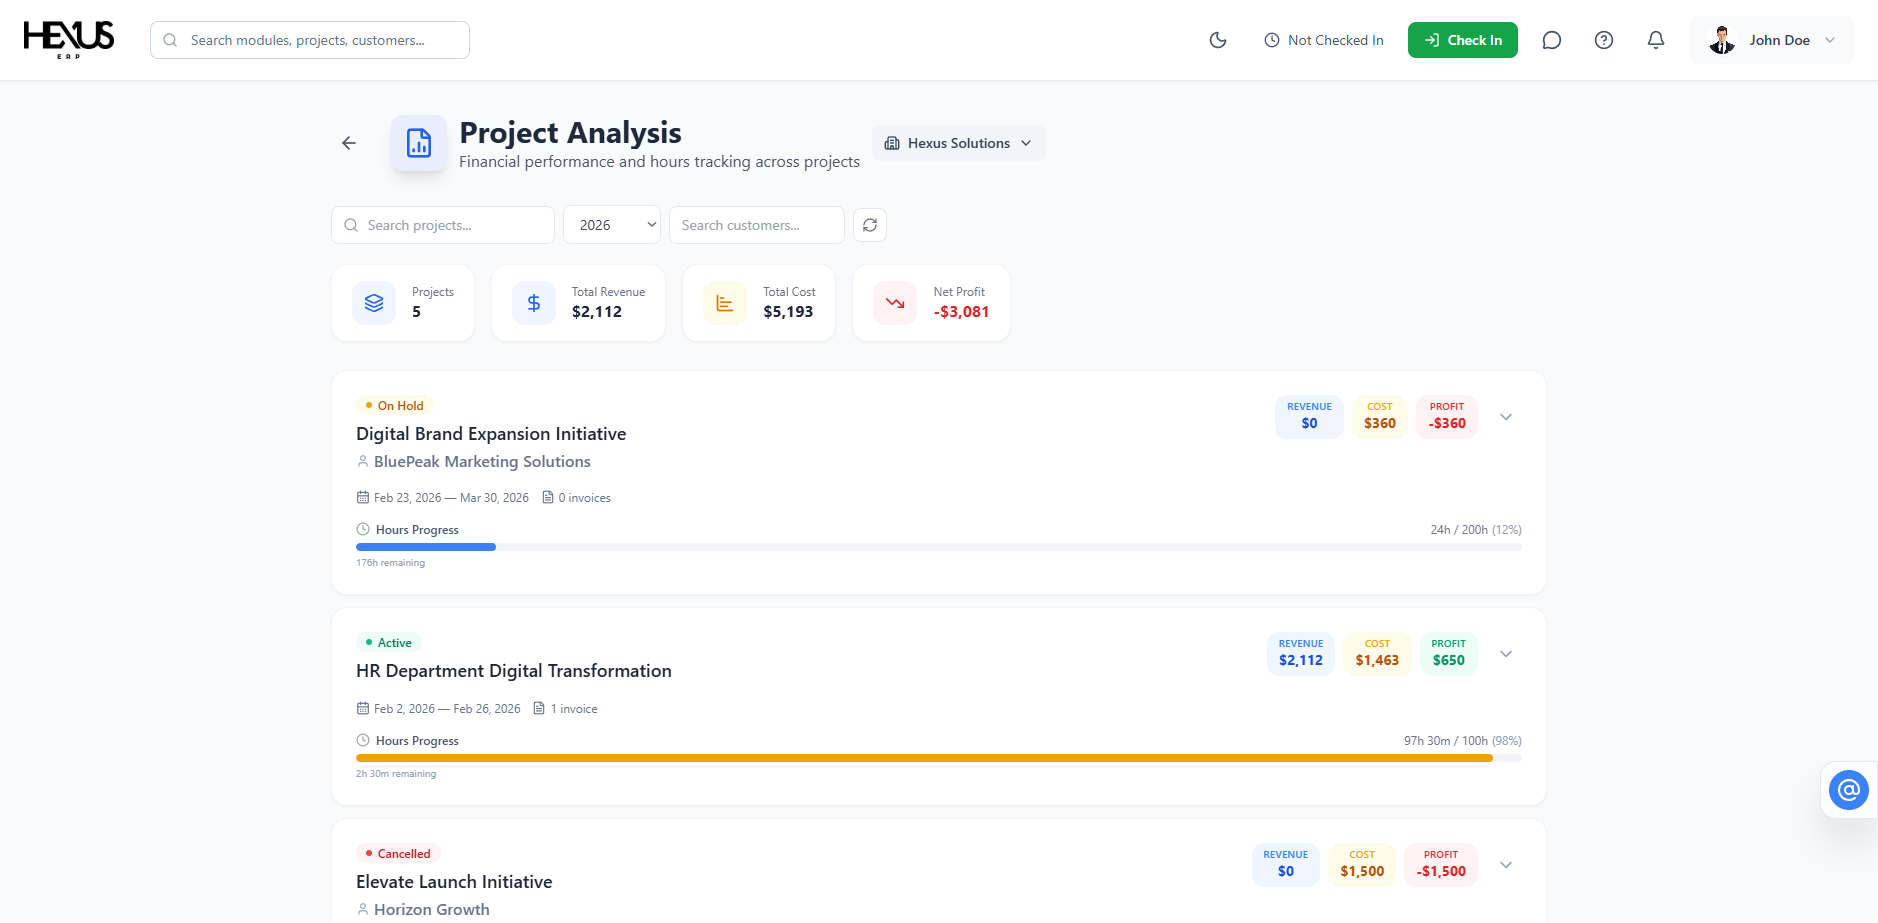Click the Total Revenue dollar icon

[534, 303]
